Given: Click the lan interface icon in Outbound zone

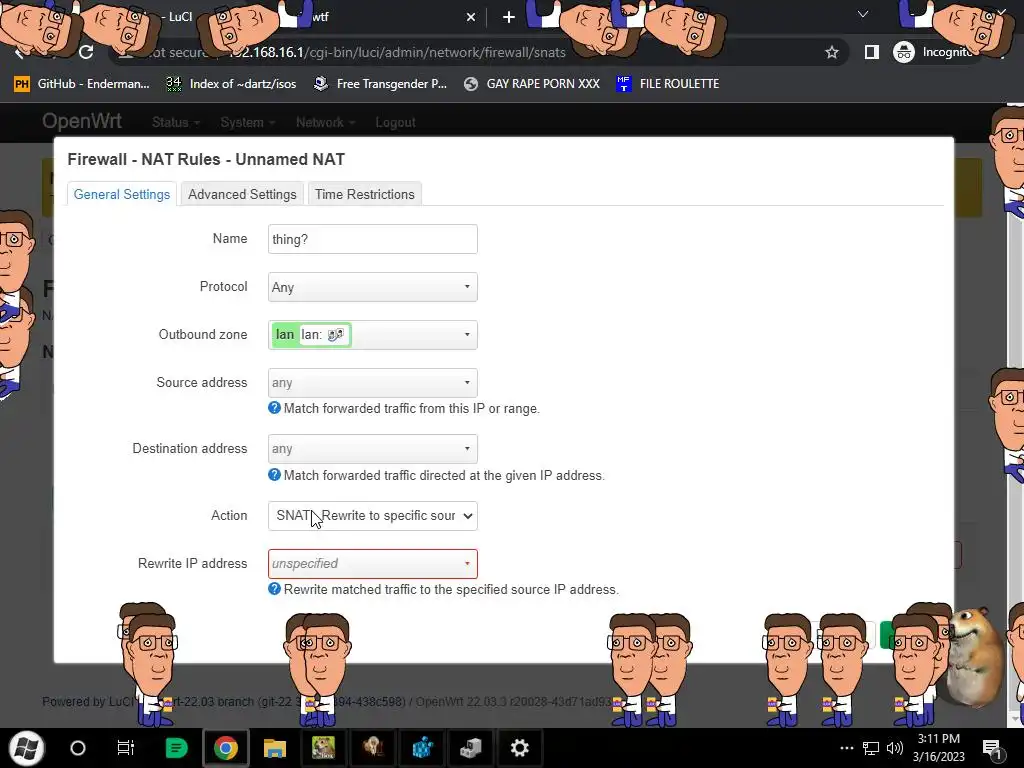Looking at the screenshot, I should (x=335, y=335).
